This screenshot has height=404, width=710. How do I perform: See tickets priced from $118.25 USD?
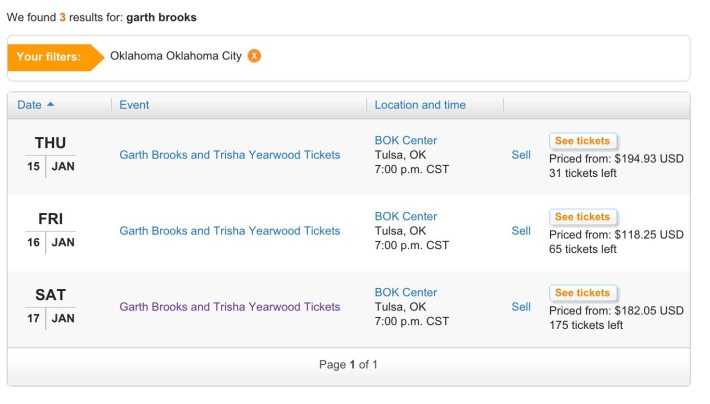pos(583,217)
